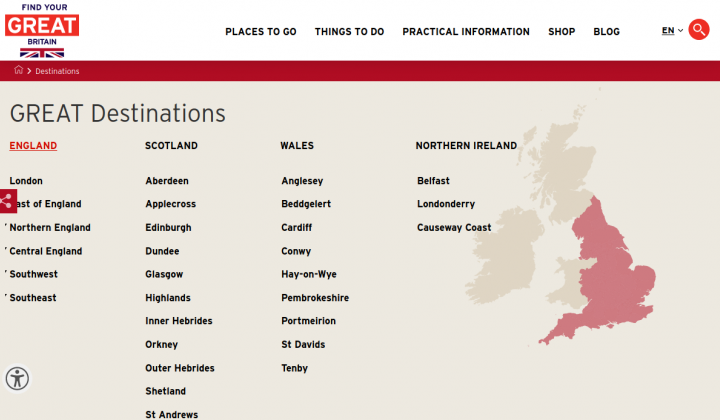
Task: Open the London destination link
Action: pos(26,181)
